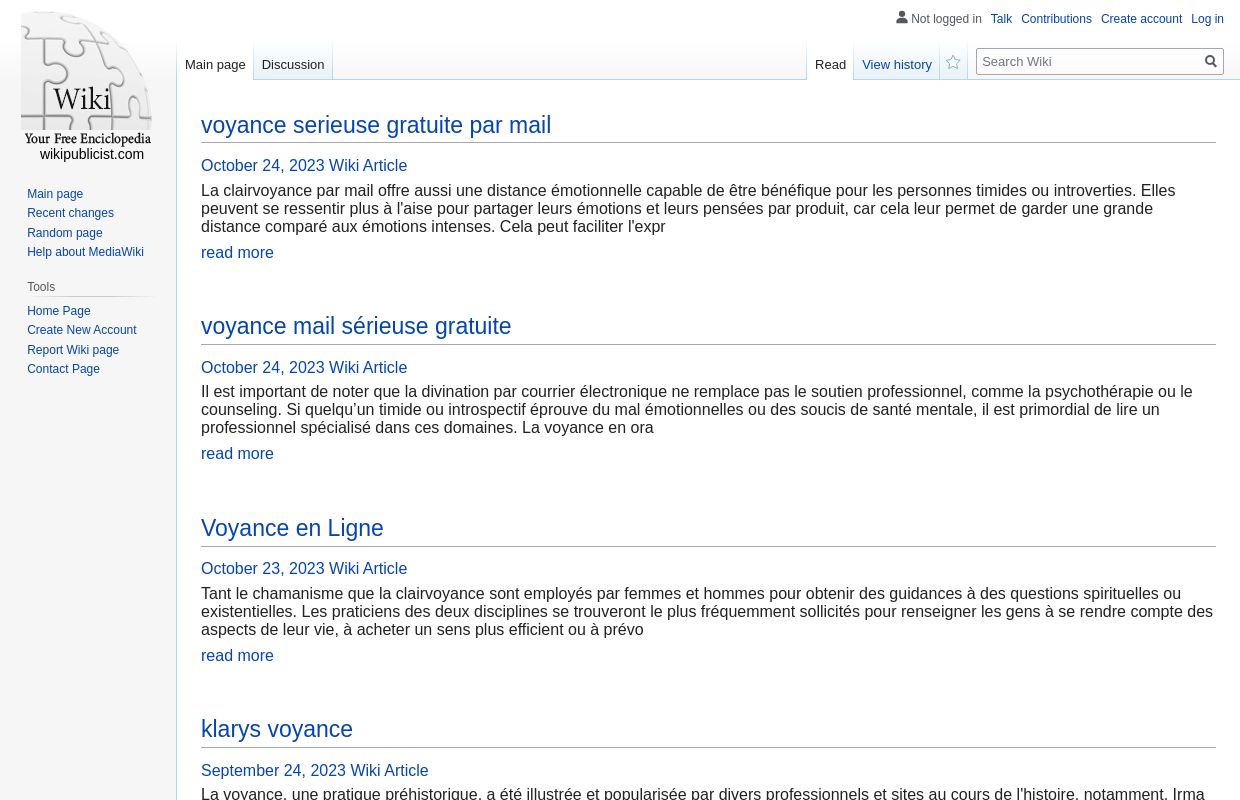Click the wiki puzzle logo
This screenshot has height=800, width=1240.
(x=87, y=85)
